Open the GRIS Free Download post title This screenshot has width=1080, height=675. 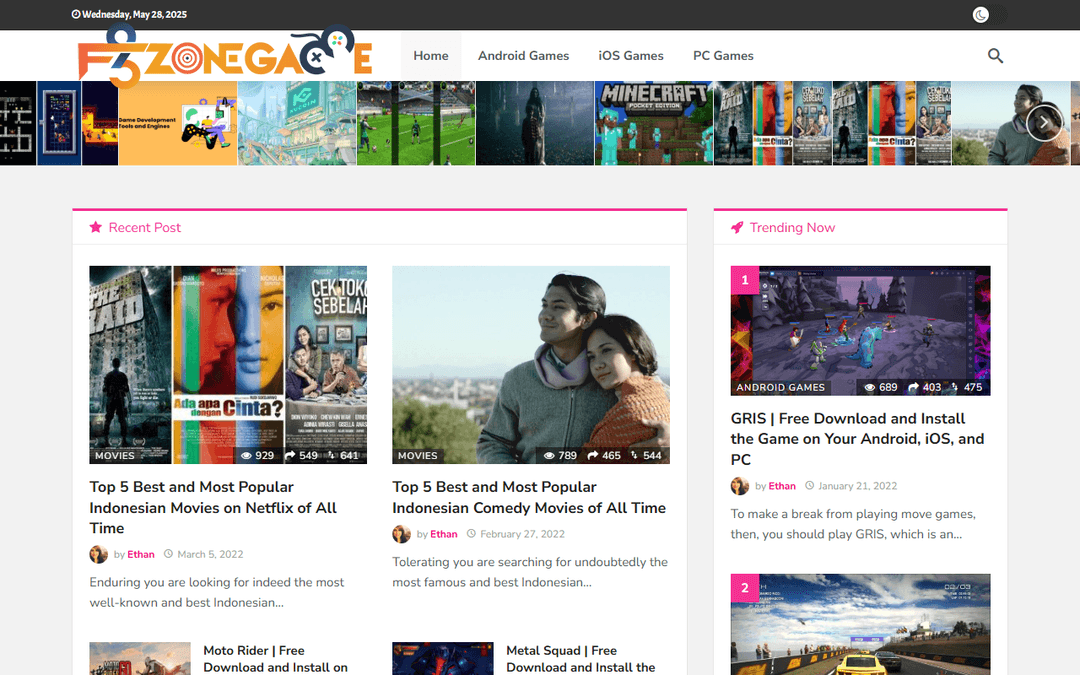858,439
